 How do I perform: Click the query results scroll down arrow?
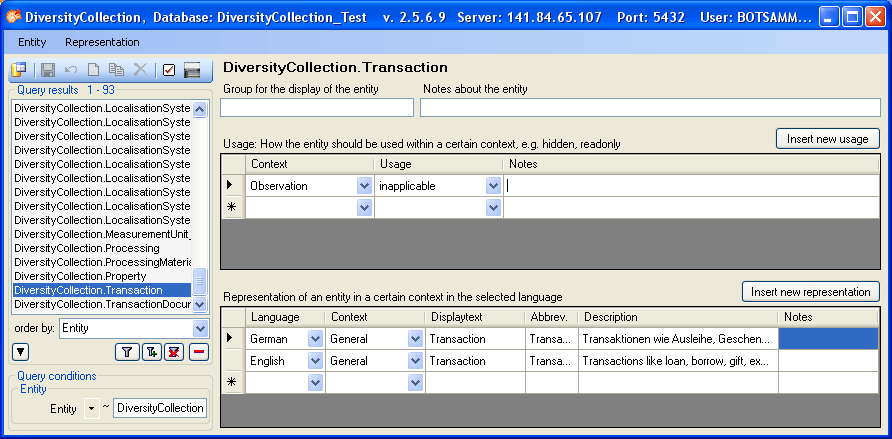200,305
